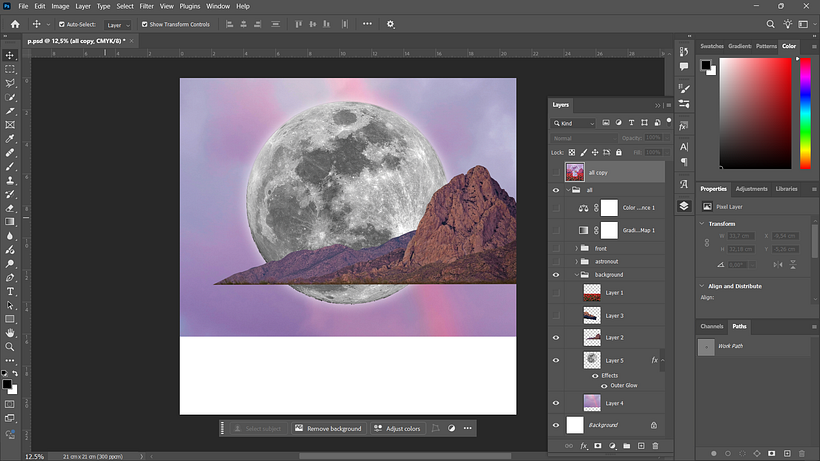Image resolution: width=820 pixels, height=461 pixels.
Task: Select the Eyedropper tool
Action: click(10, 139)
